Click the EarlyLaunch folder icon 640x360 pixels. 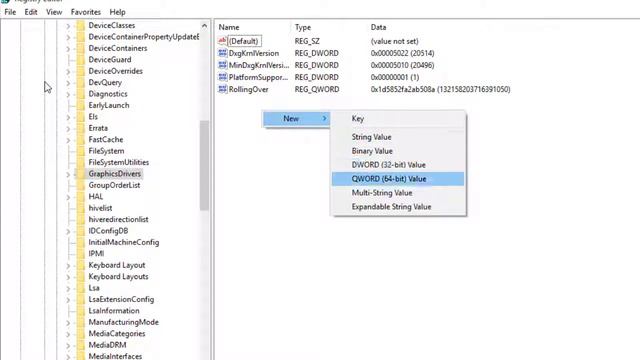(x=80, y=105)
